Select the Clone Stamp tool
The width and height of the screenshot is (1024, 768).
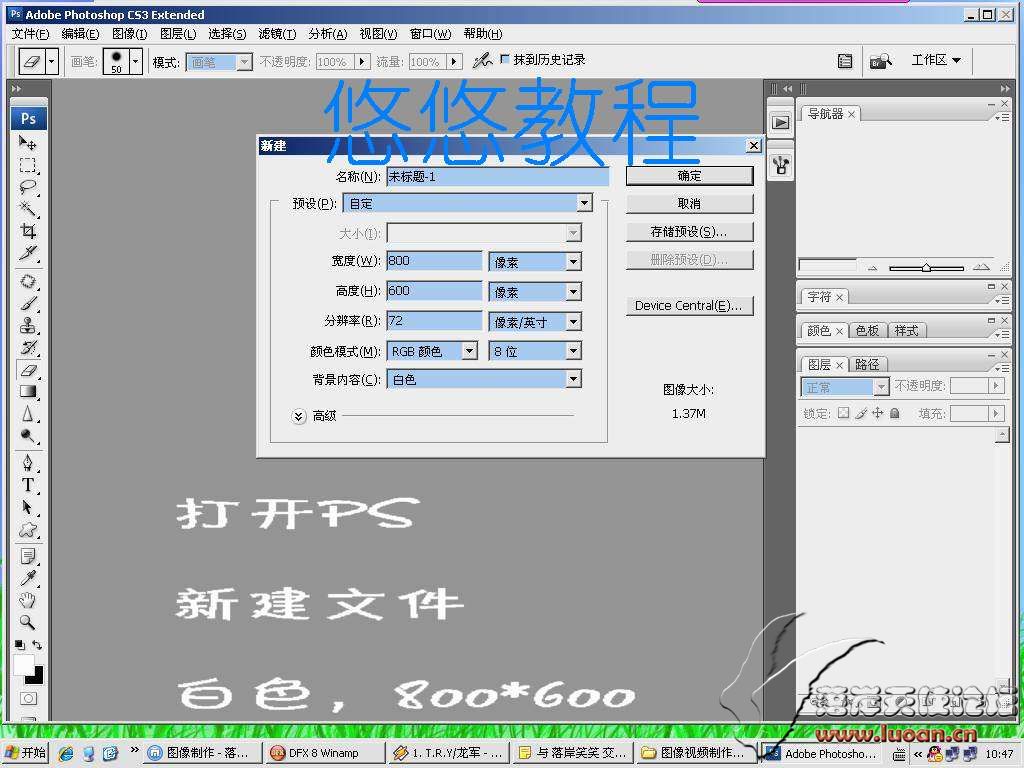point(27,325)
